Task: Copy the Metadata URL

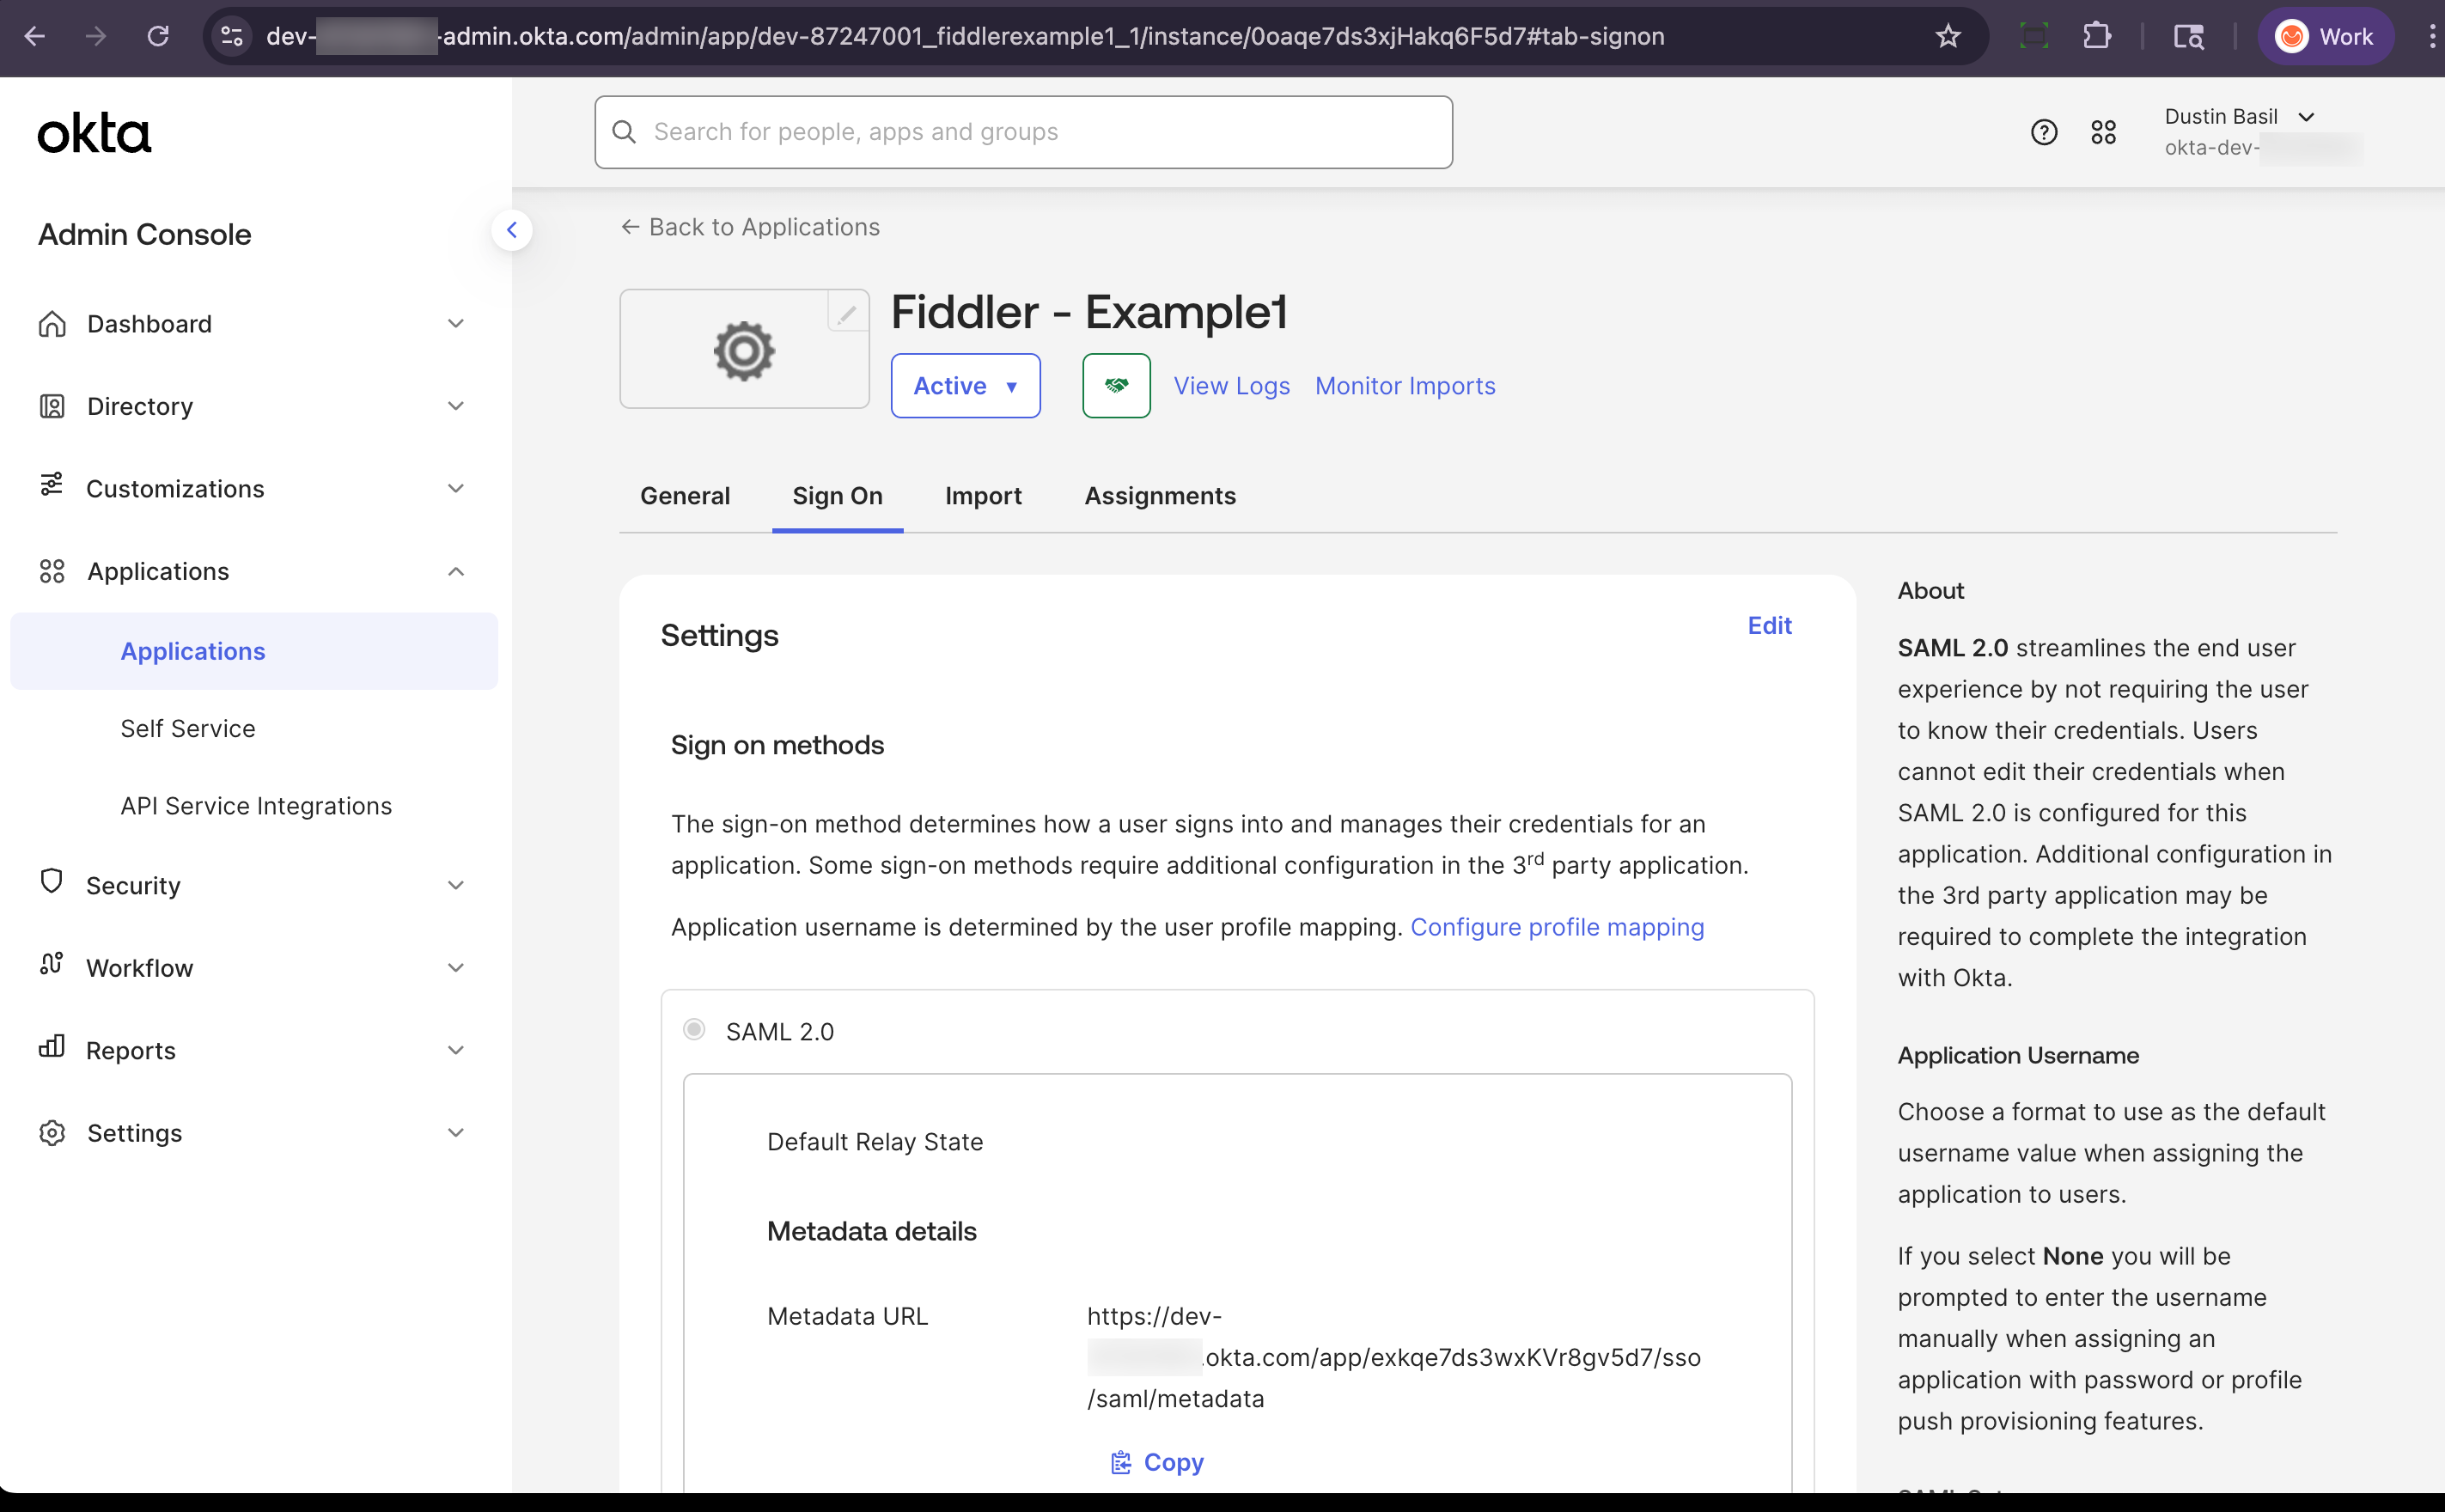Action: [x=1157, y=1461]
